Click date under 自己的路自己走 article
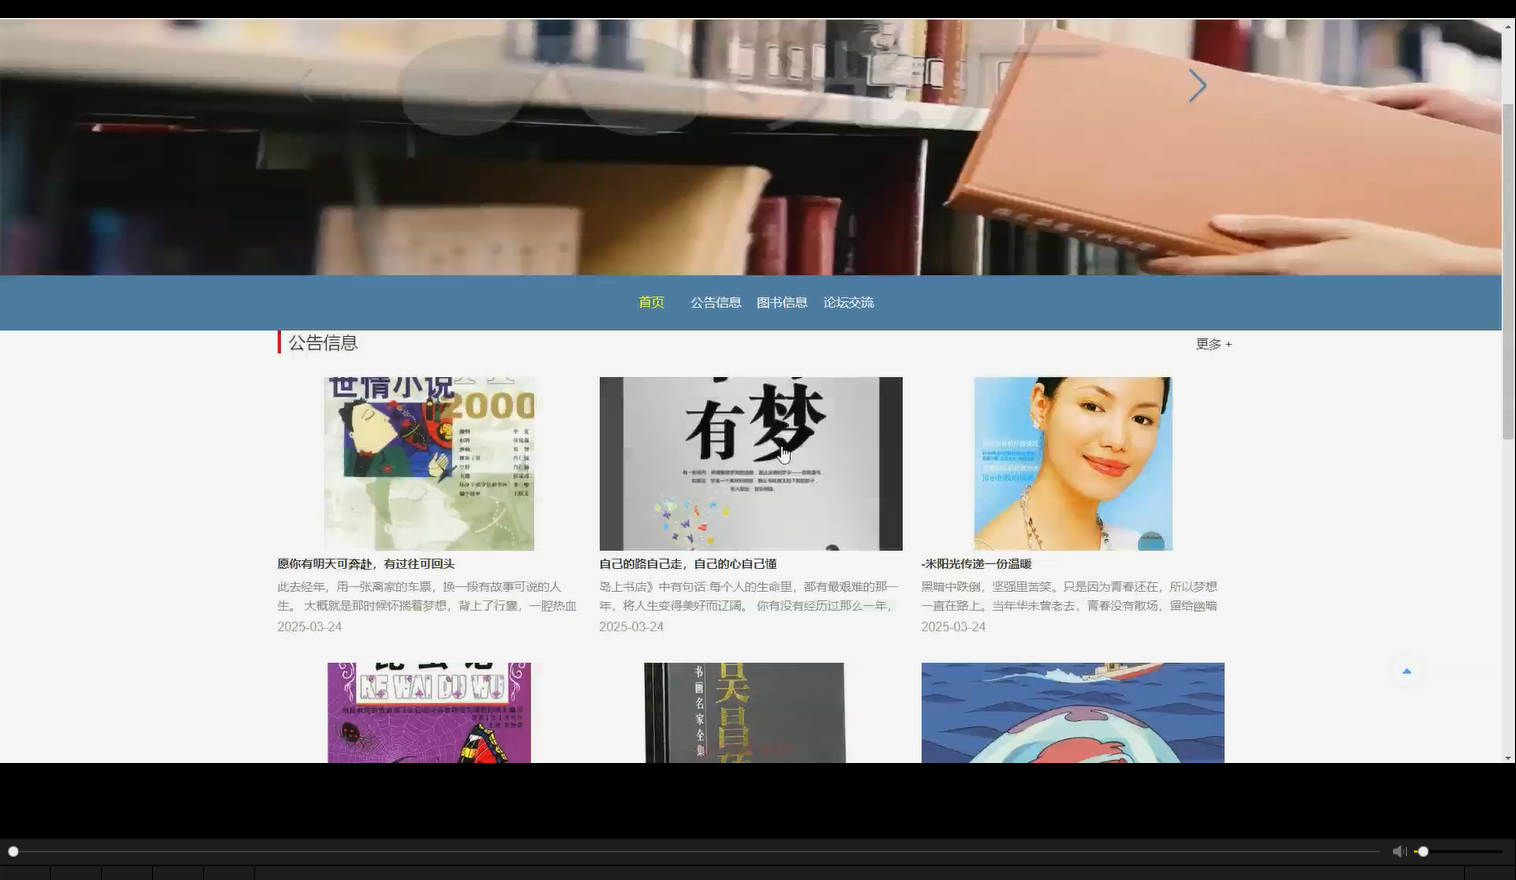Viewport: 1516px width, 880px height. 631,627
